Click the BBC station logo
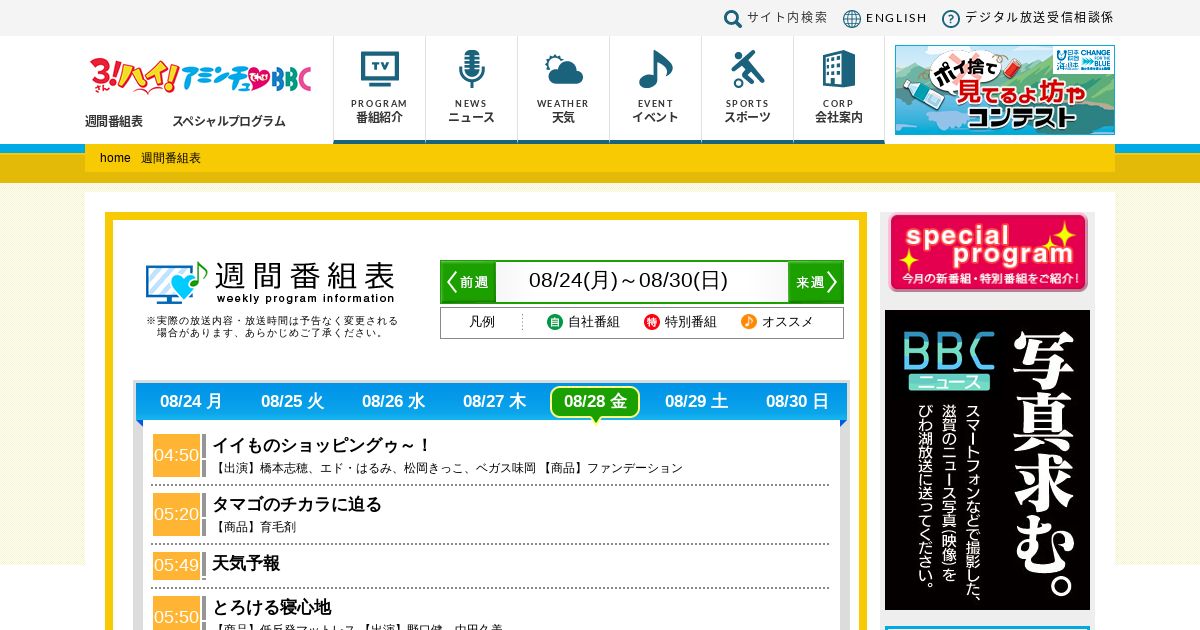The width and height of the screenshot is (1200, 630). 200,76
